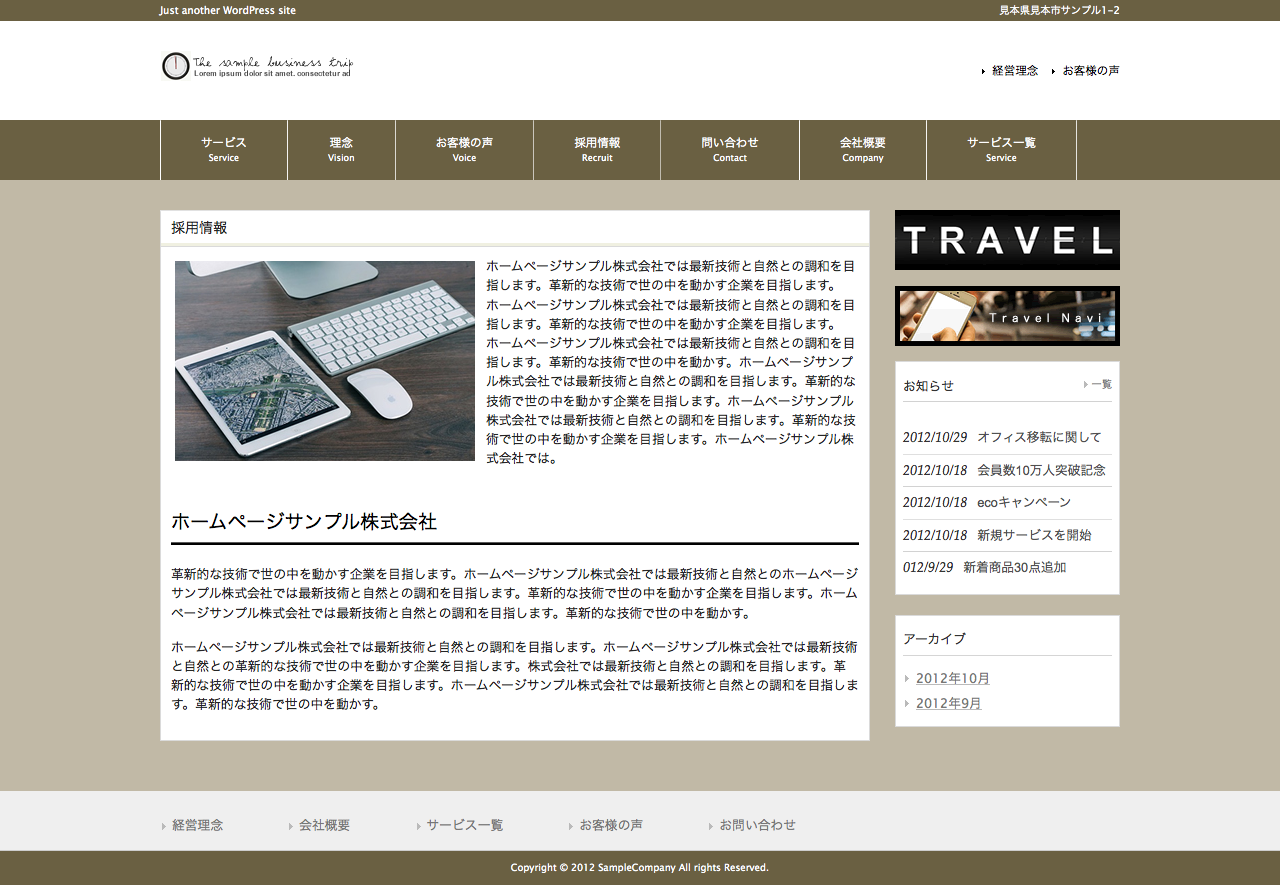This screenshot has height=885, width=1280.
Task: Click the ホームページサンプル株式会社 heading
Action: 304,521
